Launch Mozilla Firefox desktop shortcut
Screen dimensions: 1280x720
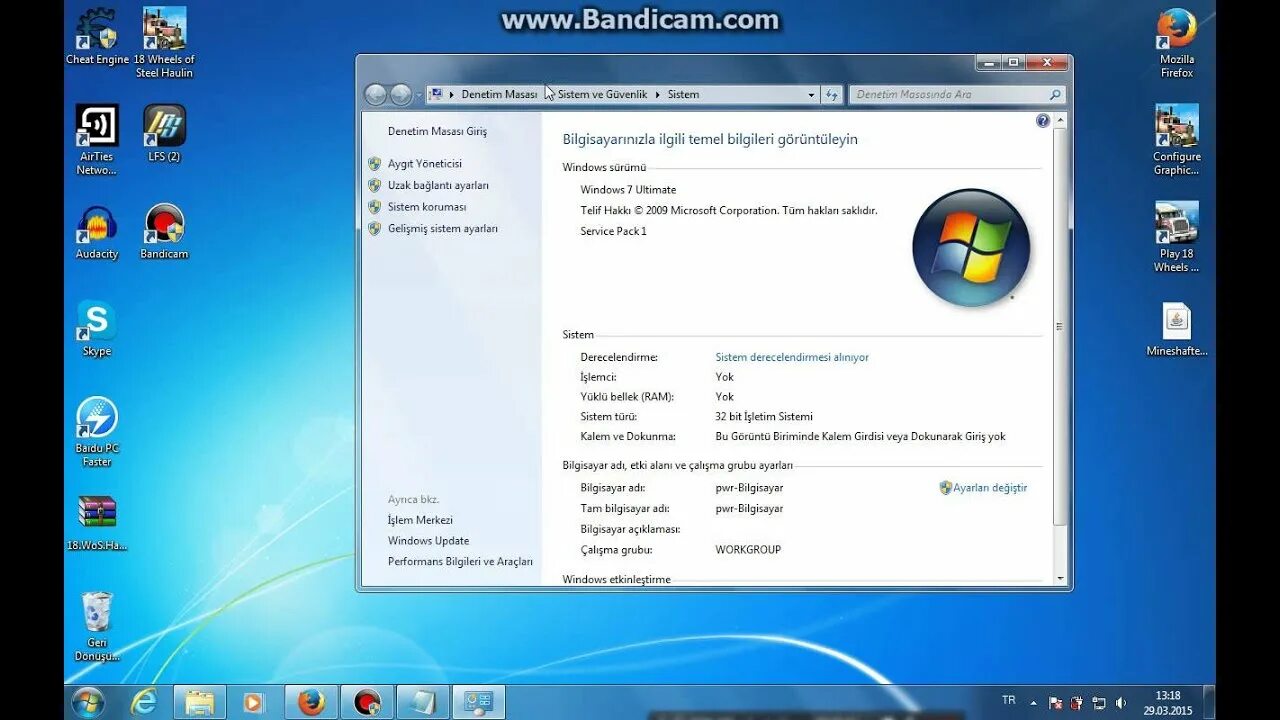(1177, 44)
